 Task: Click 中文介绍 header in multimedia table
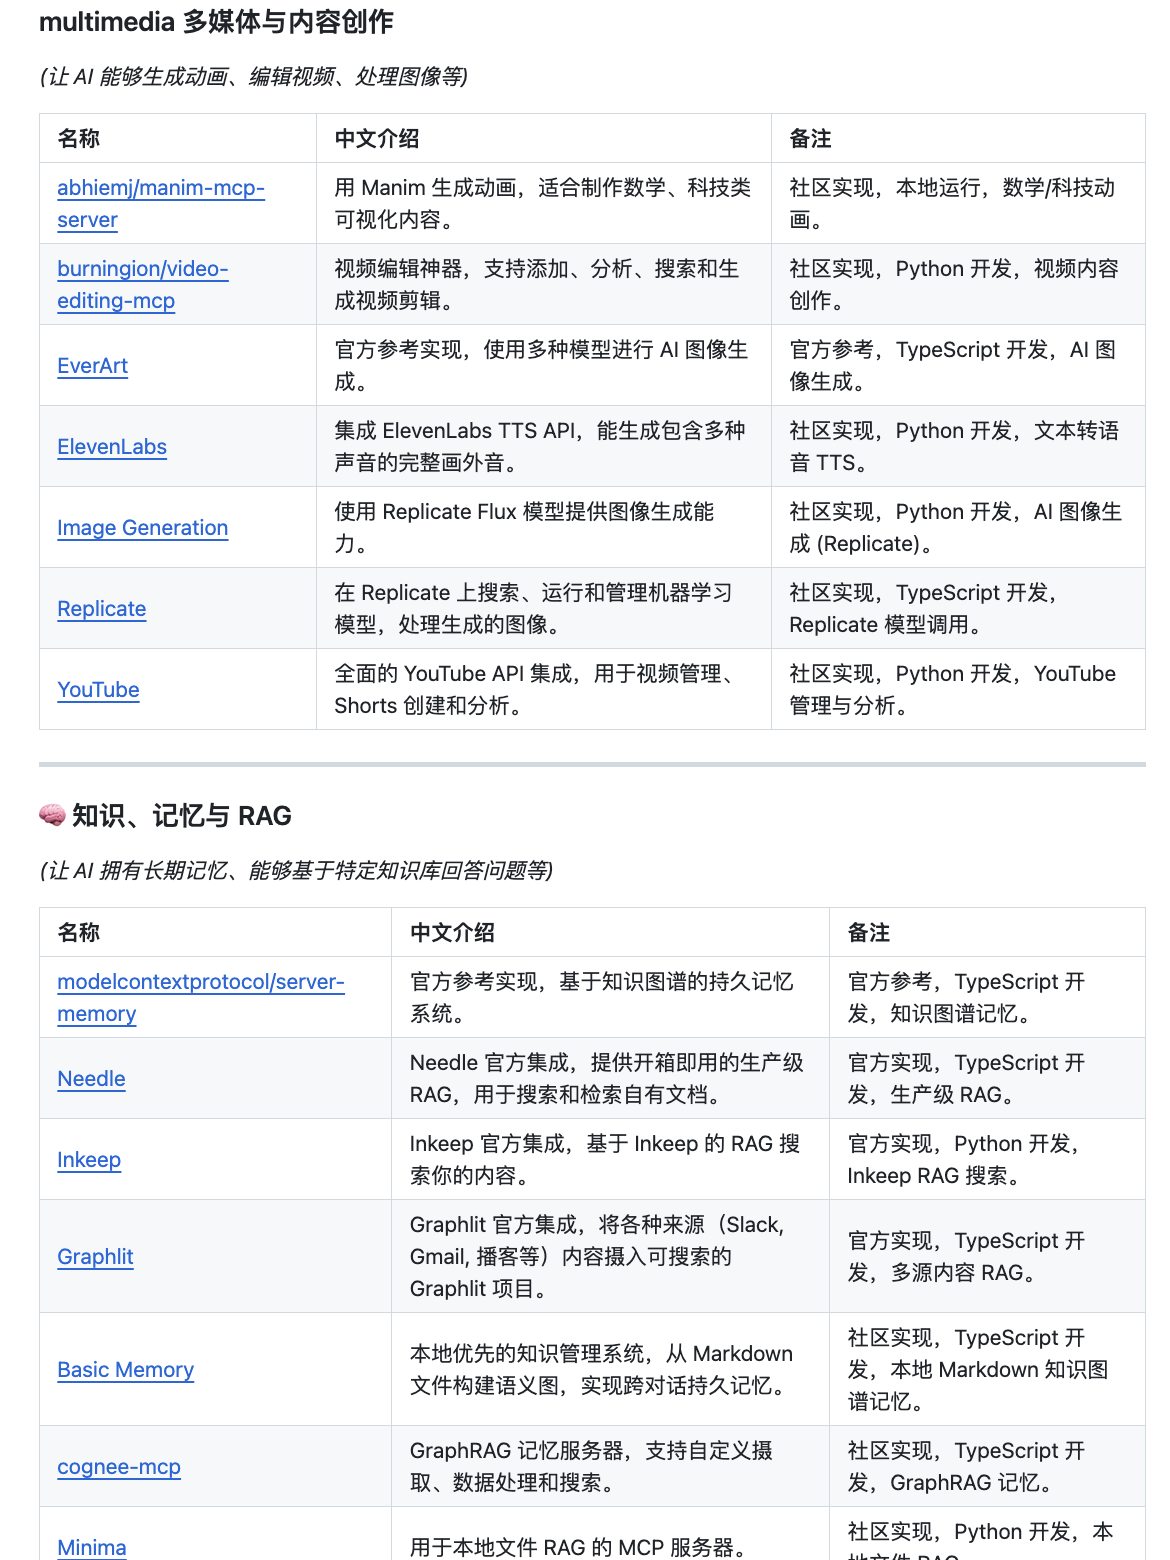[377, 139]
